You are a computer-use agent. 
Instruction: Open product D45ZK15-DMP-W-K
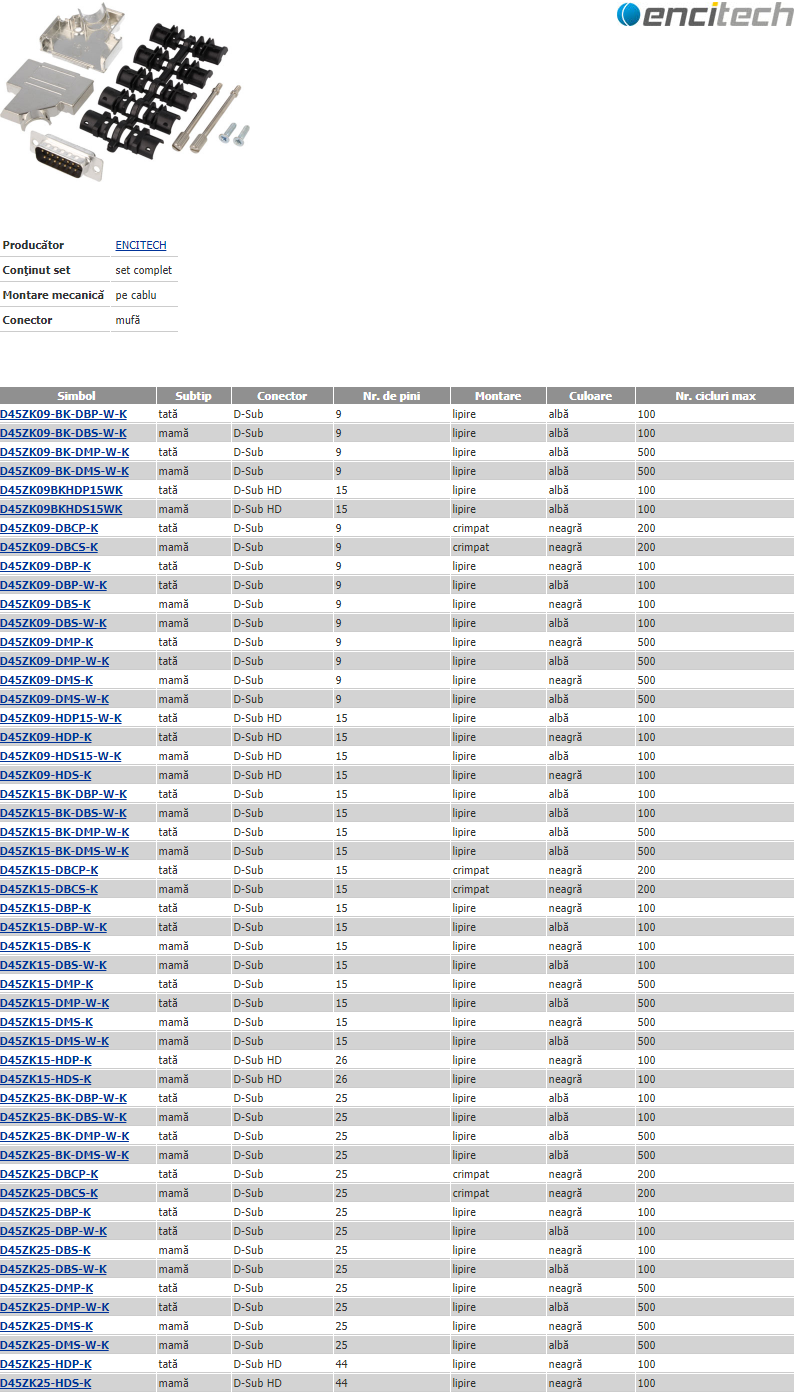[x=55, y=1003]
